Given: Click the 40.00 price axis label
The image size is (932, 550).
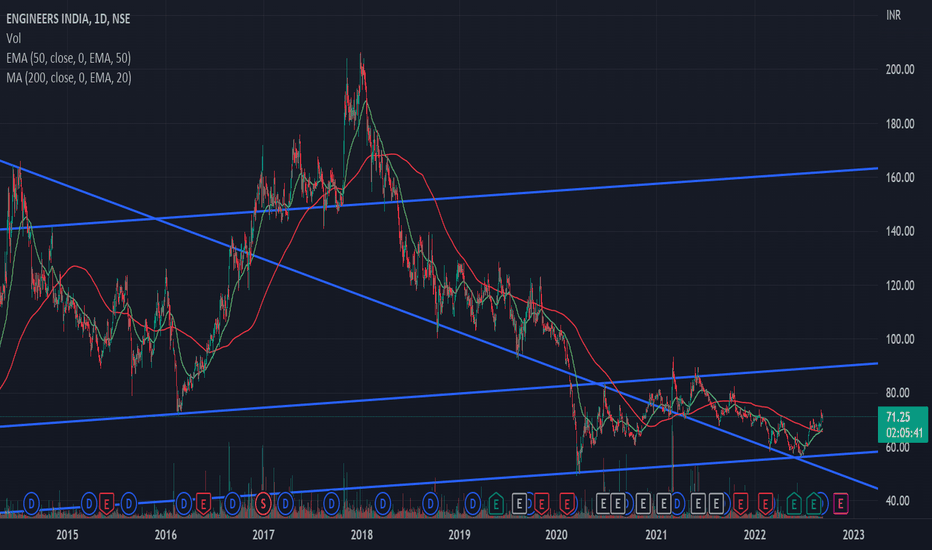Looking at the screenshot, I should 898,501.
